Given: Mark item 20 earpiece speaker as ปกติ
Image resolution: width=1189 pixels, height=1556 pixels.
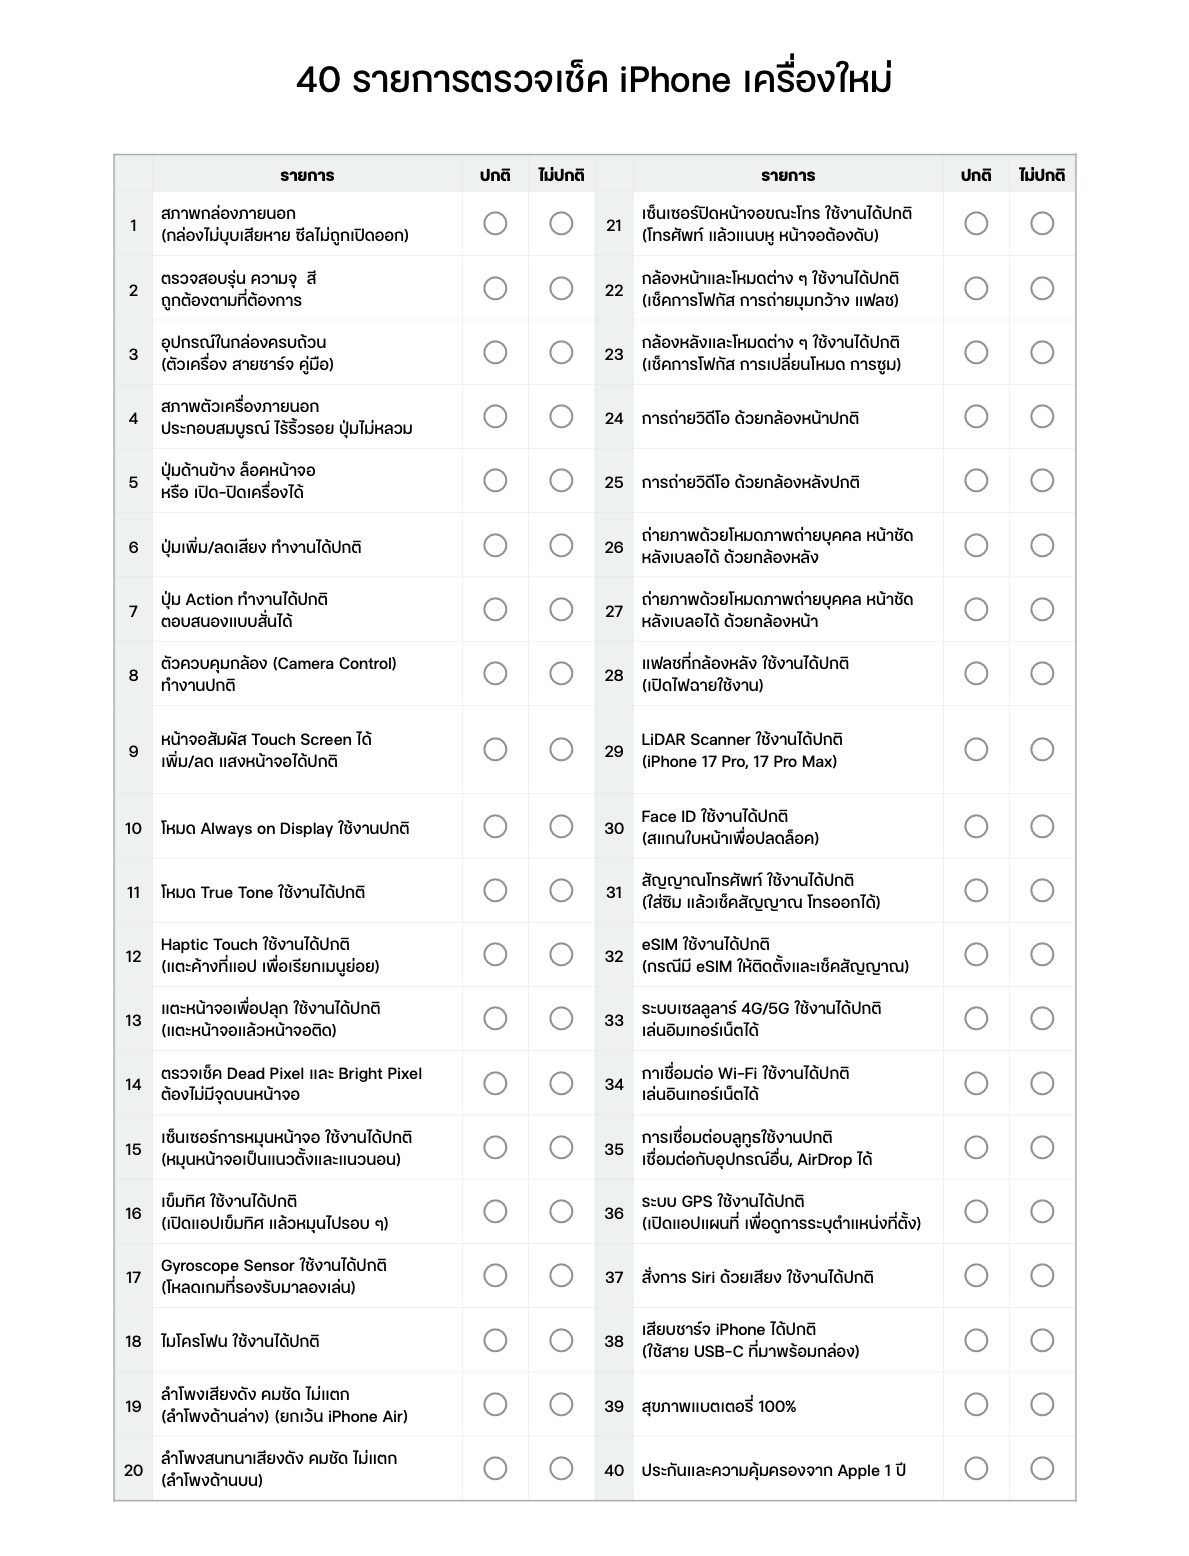Looking at the screenshot, I should coord(495,1468).
